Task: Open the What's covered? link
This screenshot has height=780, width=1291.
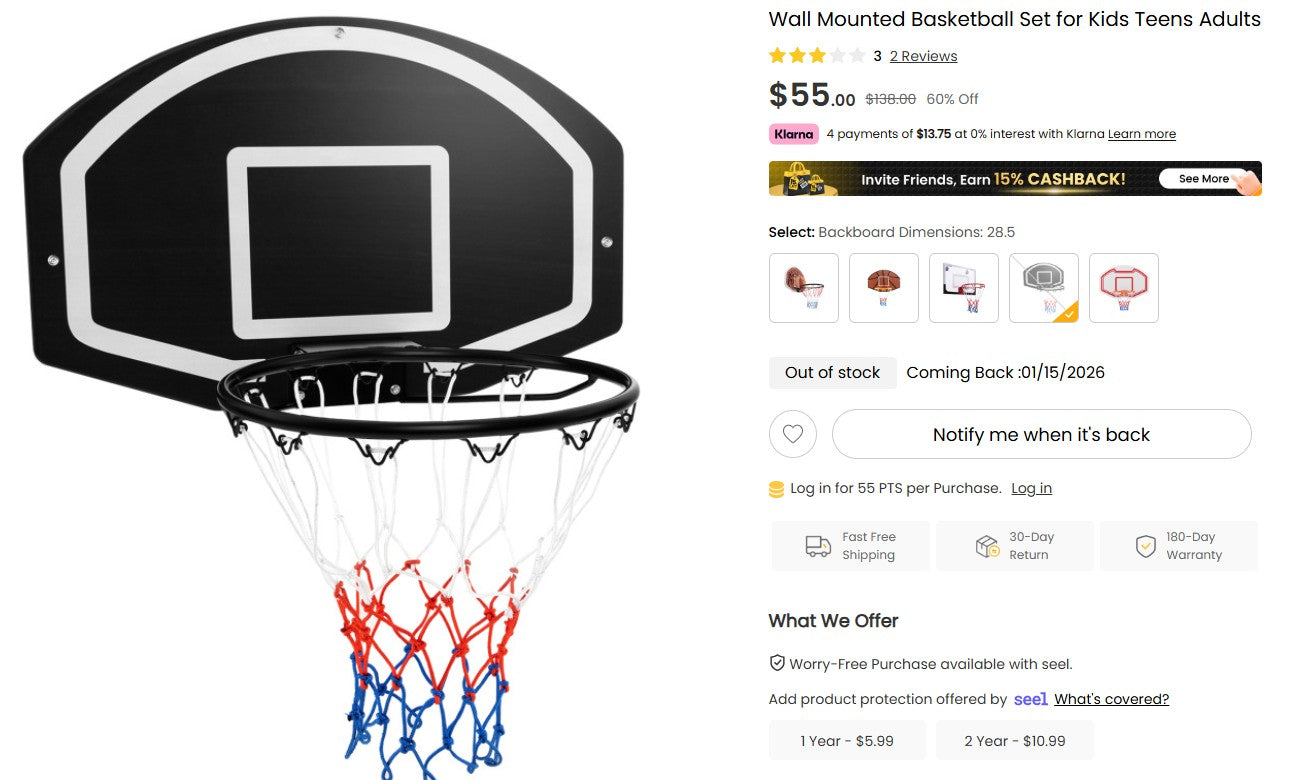Action: tap(1111, 699)
